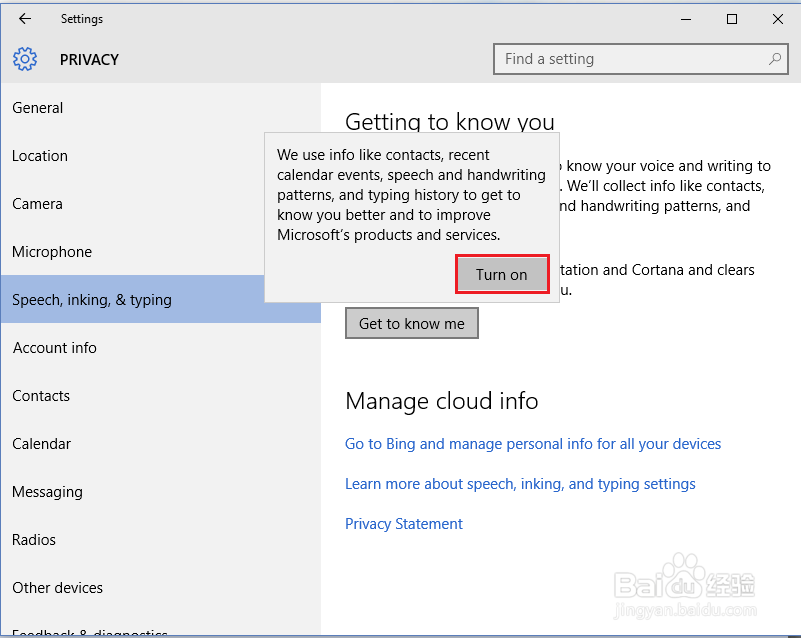This screenshot has height=638, width=801.
Task: Click the PRIVACY title text
Action: [89, 60]
